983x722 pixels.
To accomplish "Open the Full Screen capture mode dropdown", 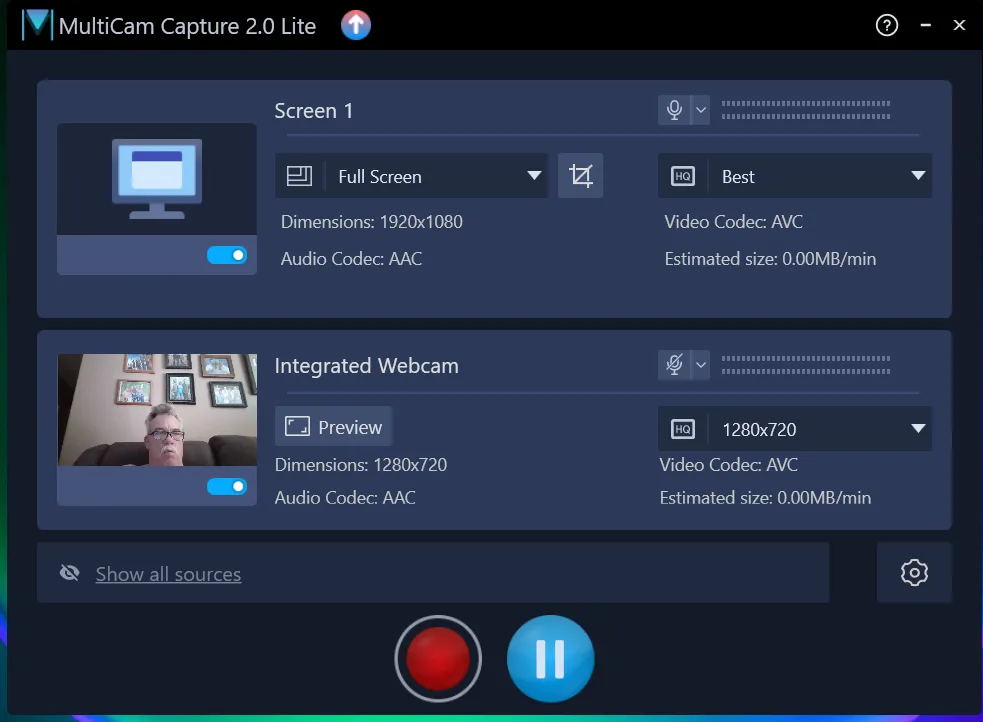I will [x=412, y=176].
